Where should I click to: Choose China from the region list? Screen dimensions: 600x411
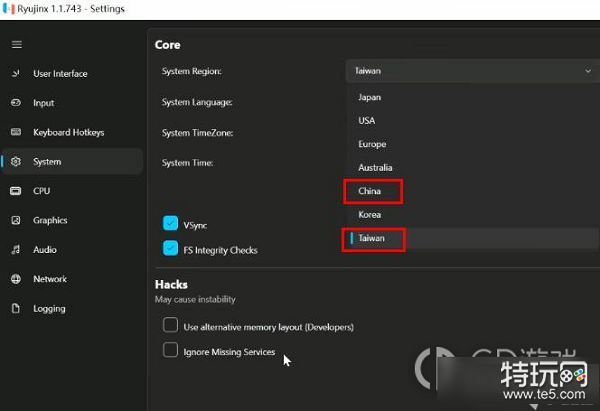[370, 191]
